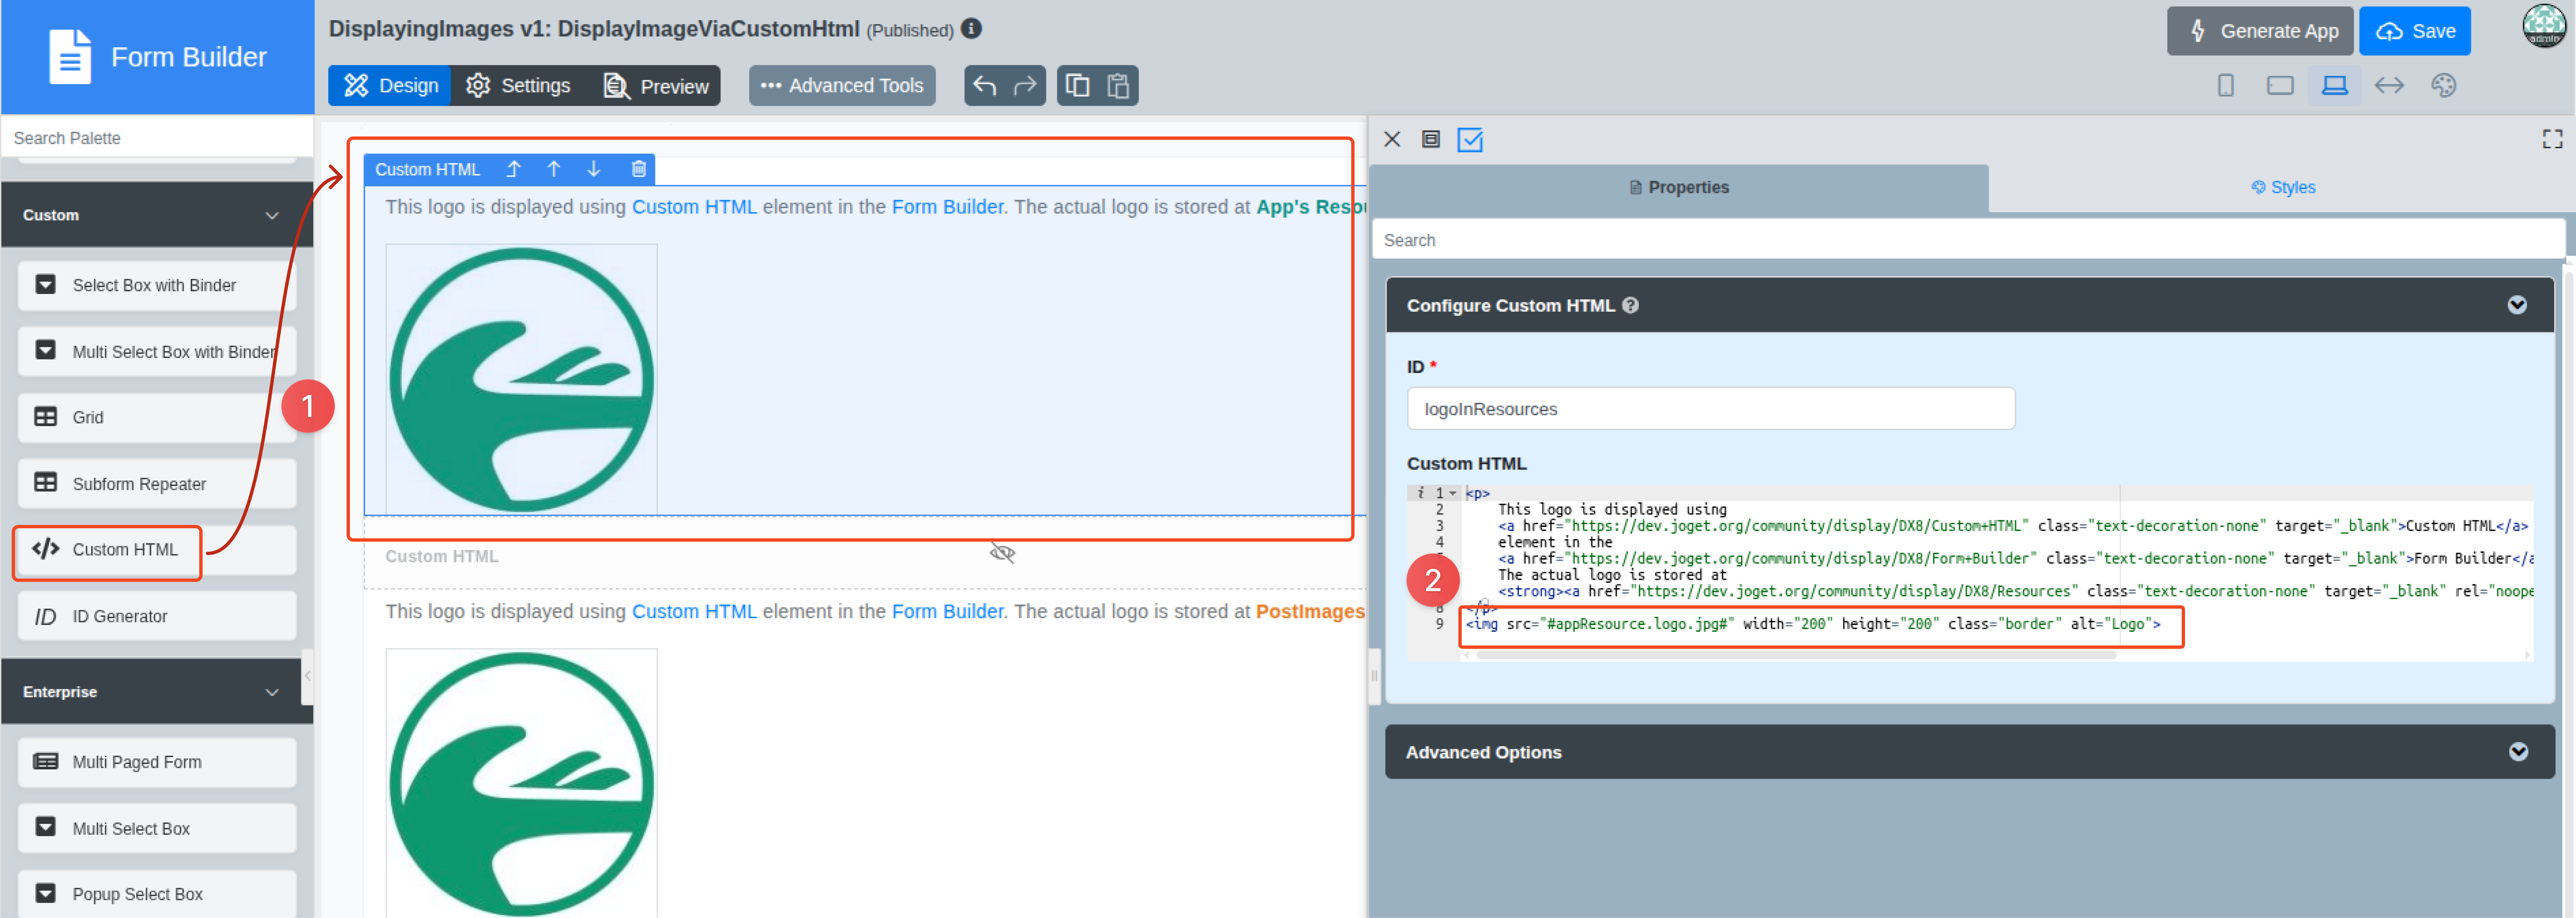The height and width of the screenshot is (918, 2576).
Task: Switch to Properties tab
Action: 1679,188
